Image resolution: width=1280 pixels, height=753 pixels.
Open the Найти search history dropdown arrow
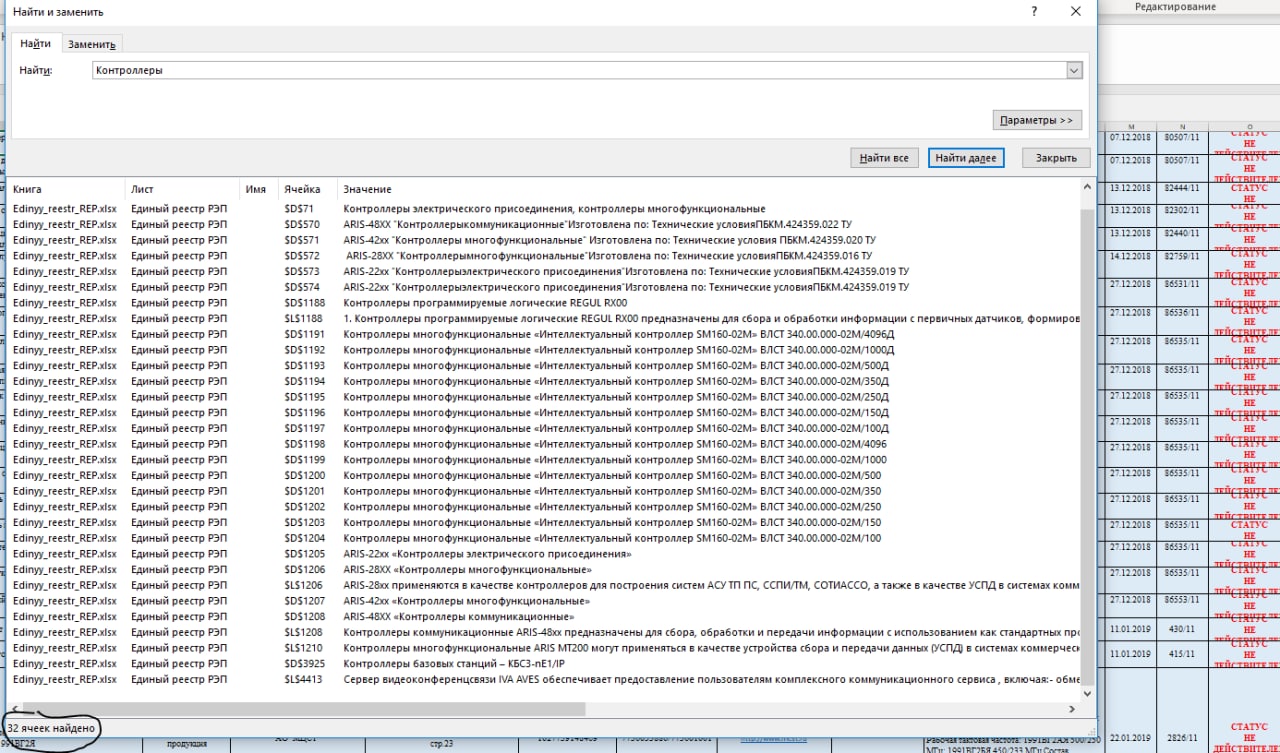point(1075,70)
